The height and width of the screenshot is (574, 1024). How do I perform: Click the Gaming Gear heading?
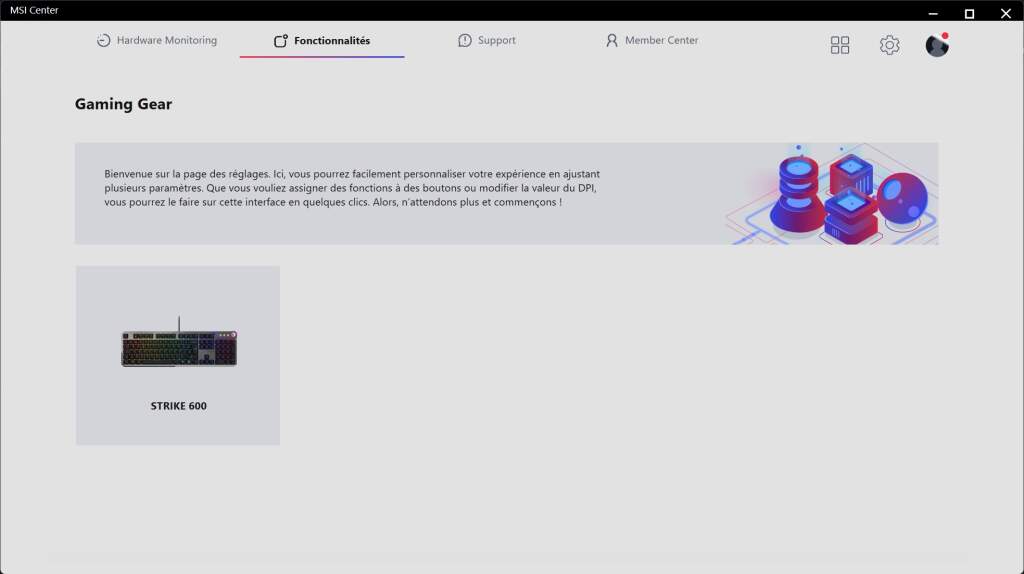click(123, 104)
